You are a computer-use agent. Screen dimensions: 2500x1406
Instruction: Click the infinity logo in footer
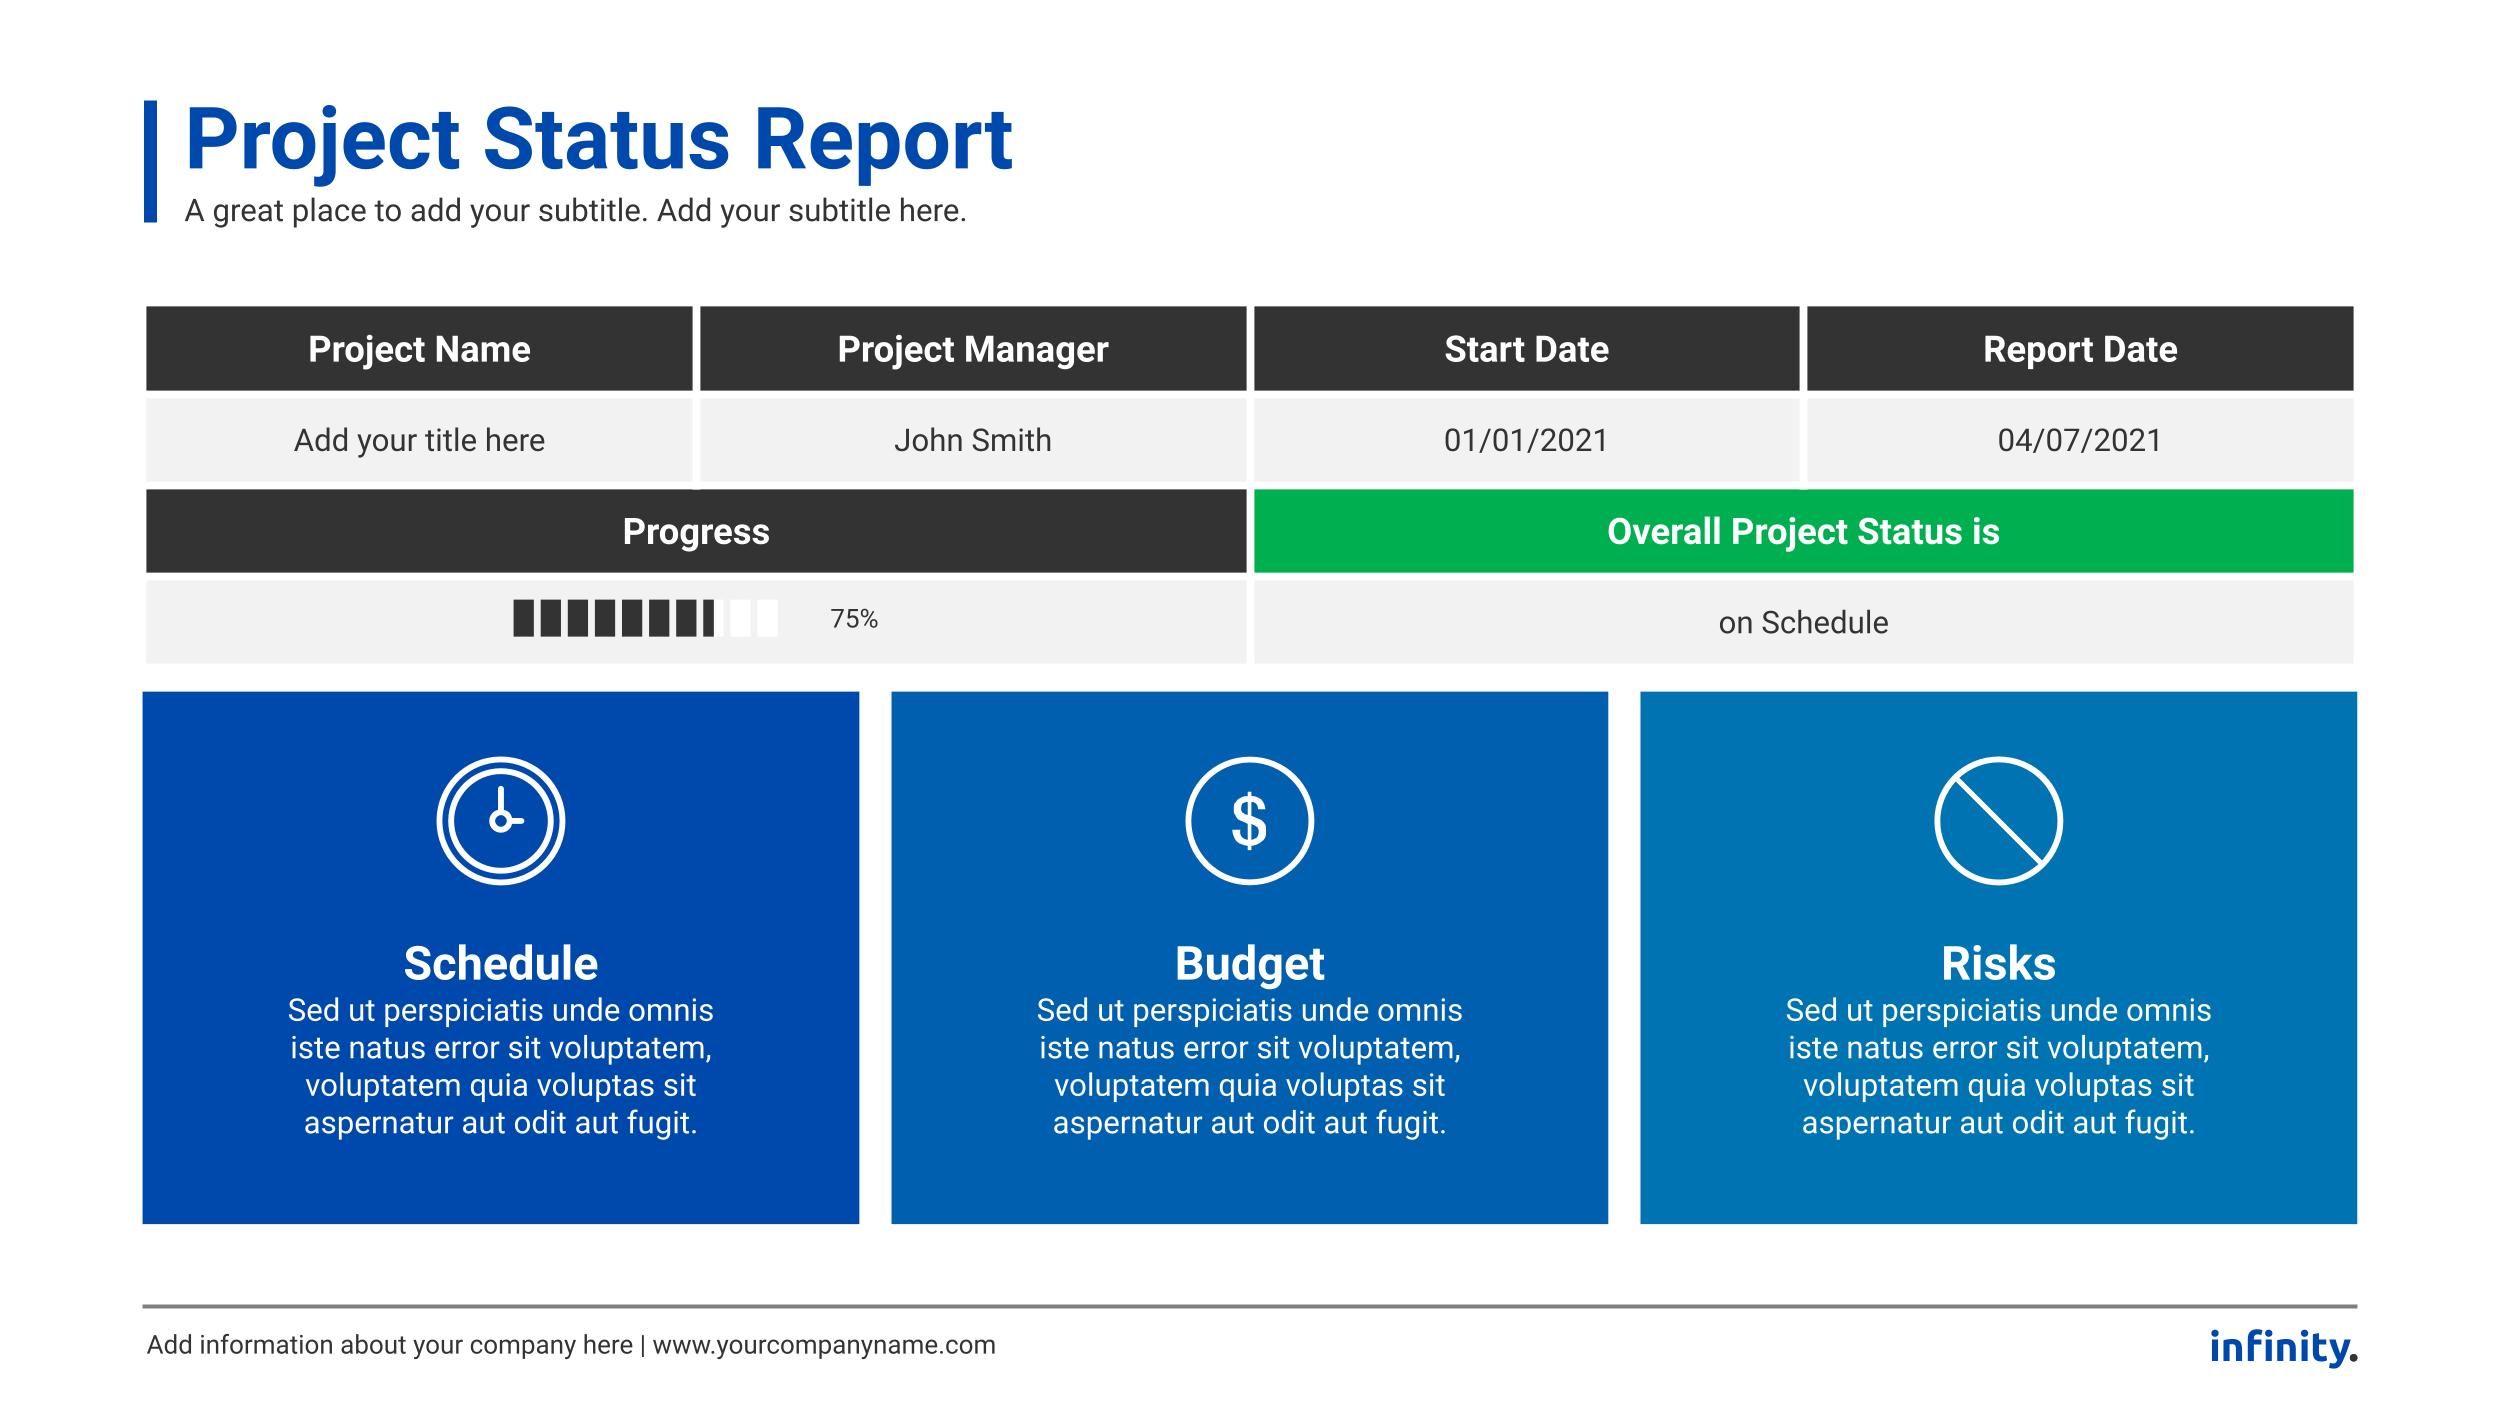coord(2282,1346)
